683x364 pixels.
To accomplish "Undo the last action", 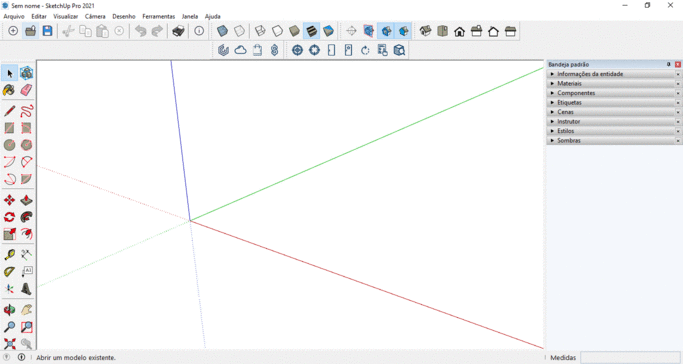I will [x=140, y=31].
